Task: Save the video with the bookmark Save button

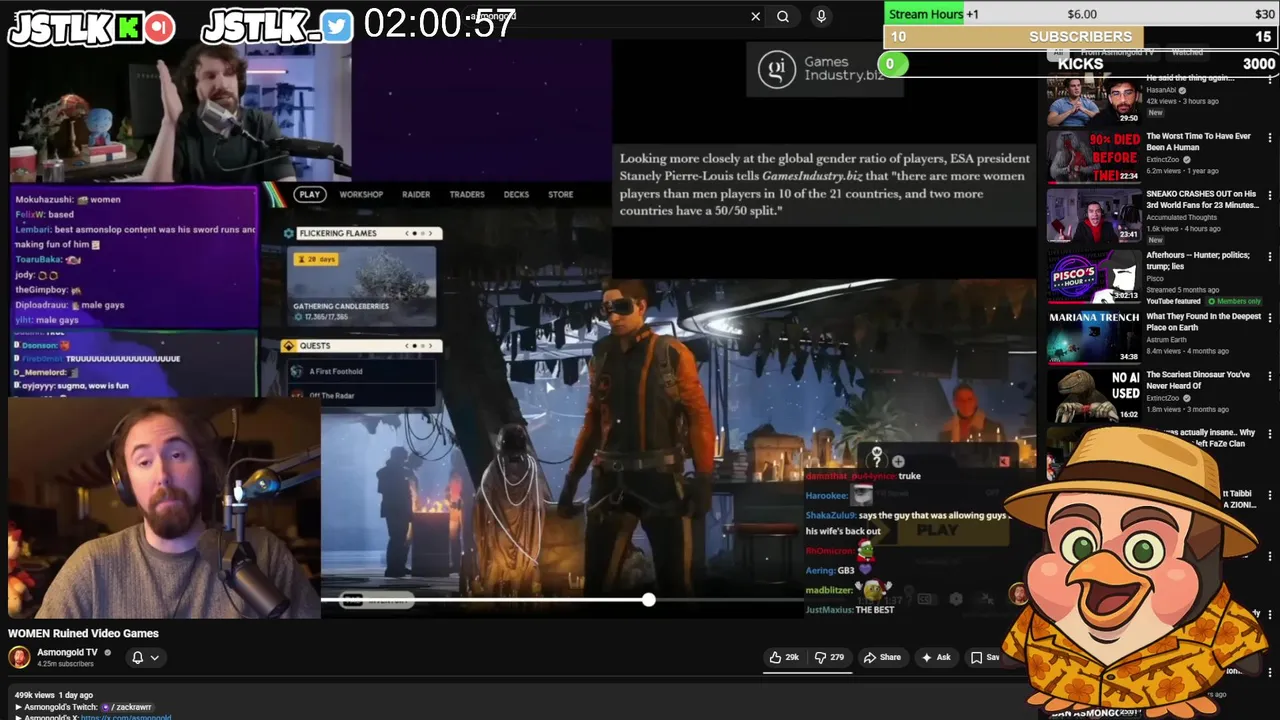Action: [x=986, y=657]
